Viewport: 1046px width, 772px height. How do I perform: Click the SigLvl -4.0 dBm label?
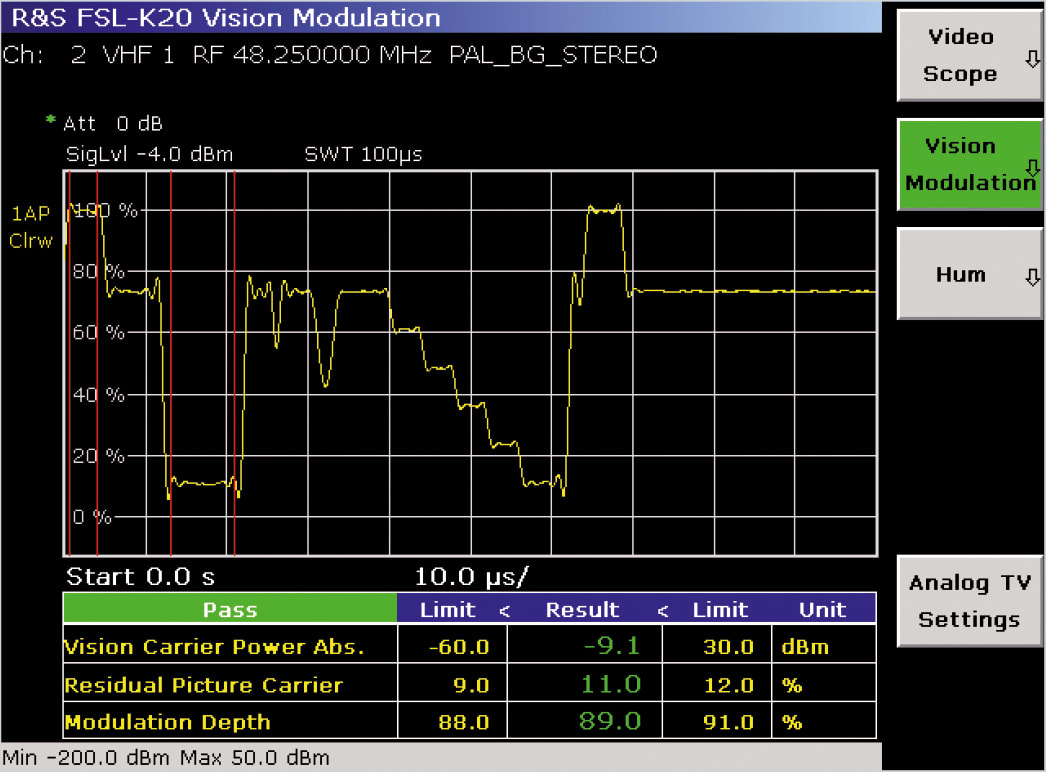coord(149,155)
